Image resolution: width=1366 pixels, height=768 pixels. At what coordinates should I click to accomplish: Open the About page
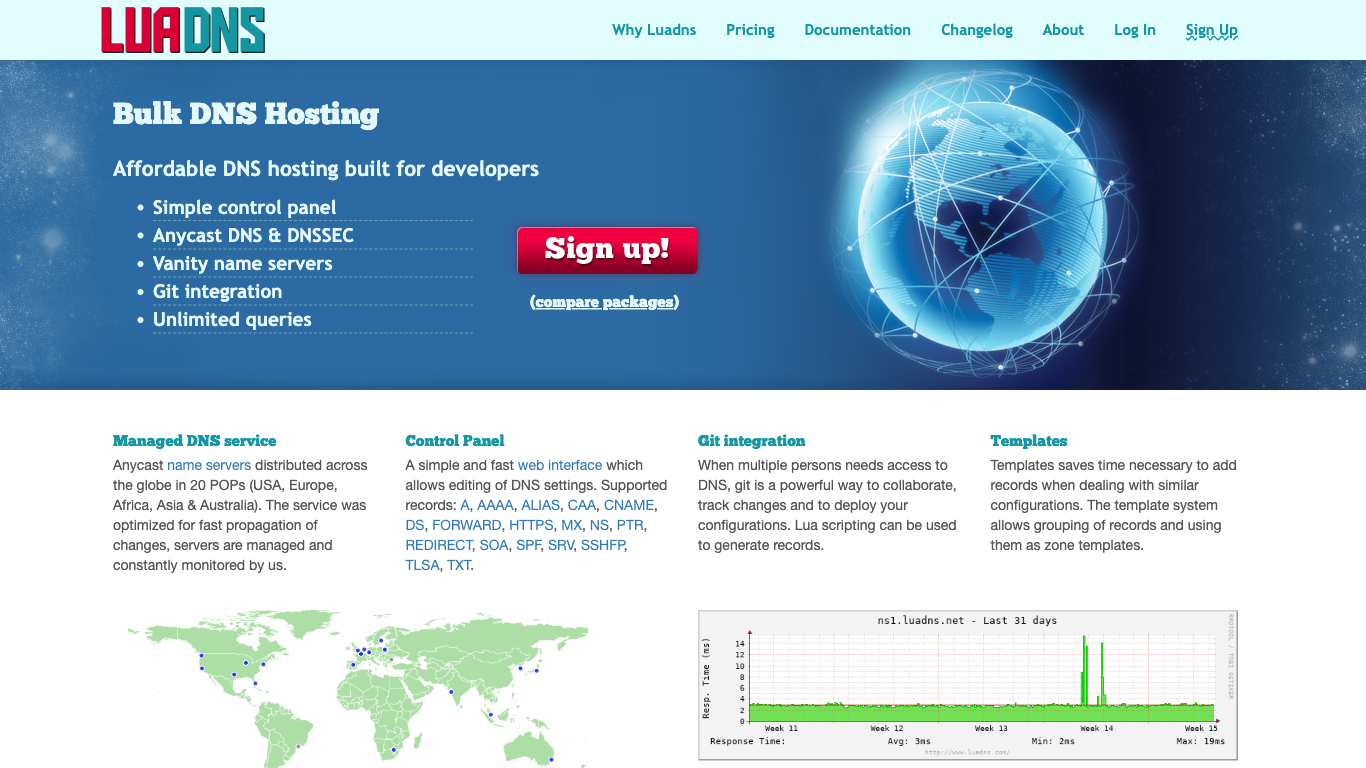pos(1063,30)
